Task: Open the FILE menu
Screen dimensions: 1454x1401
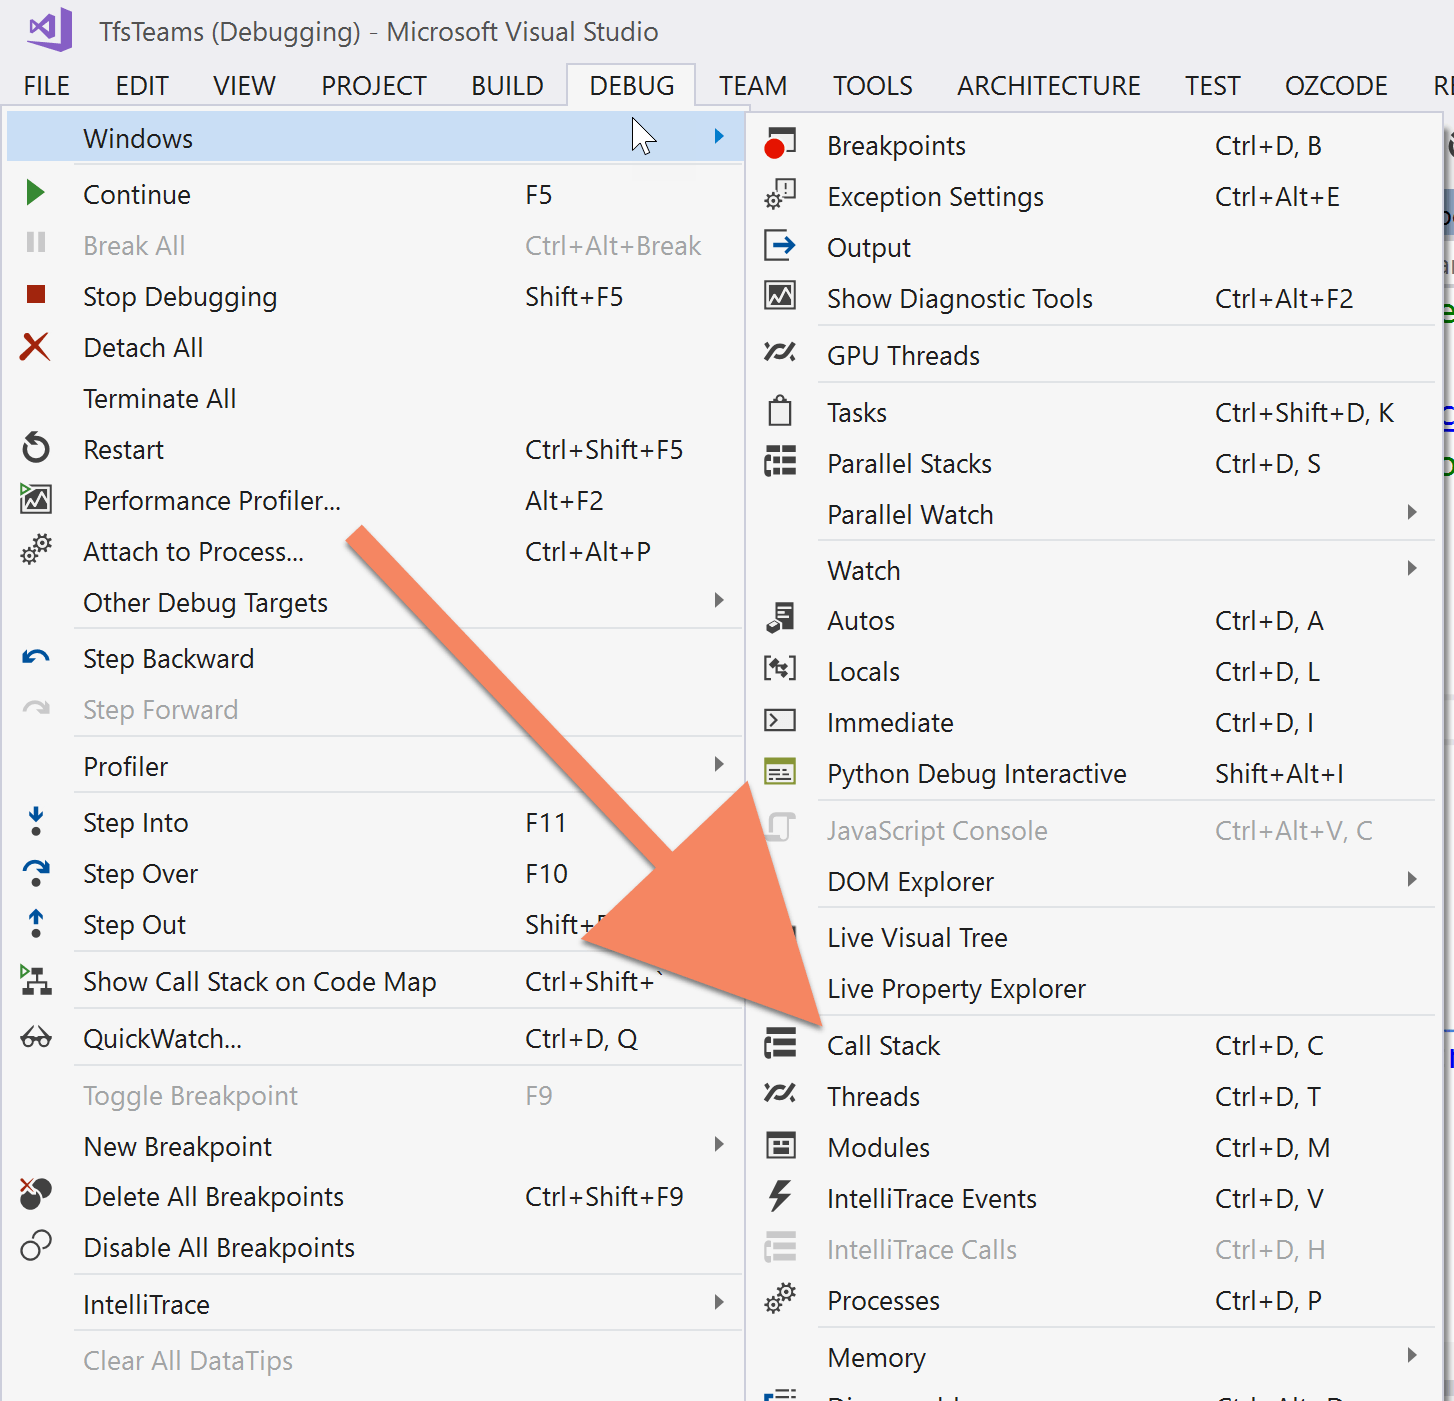Action: [x=47, y=86]
